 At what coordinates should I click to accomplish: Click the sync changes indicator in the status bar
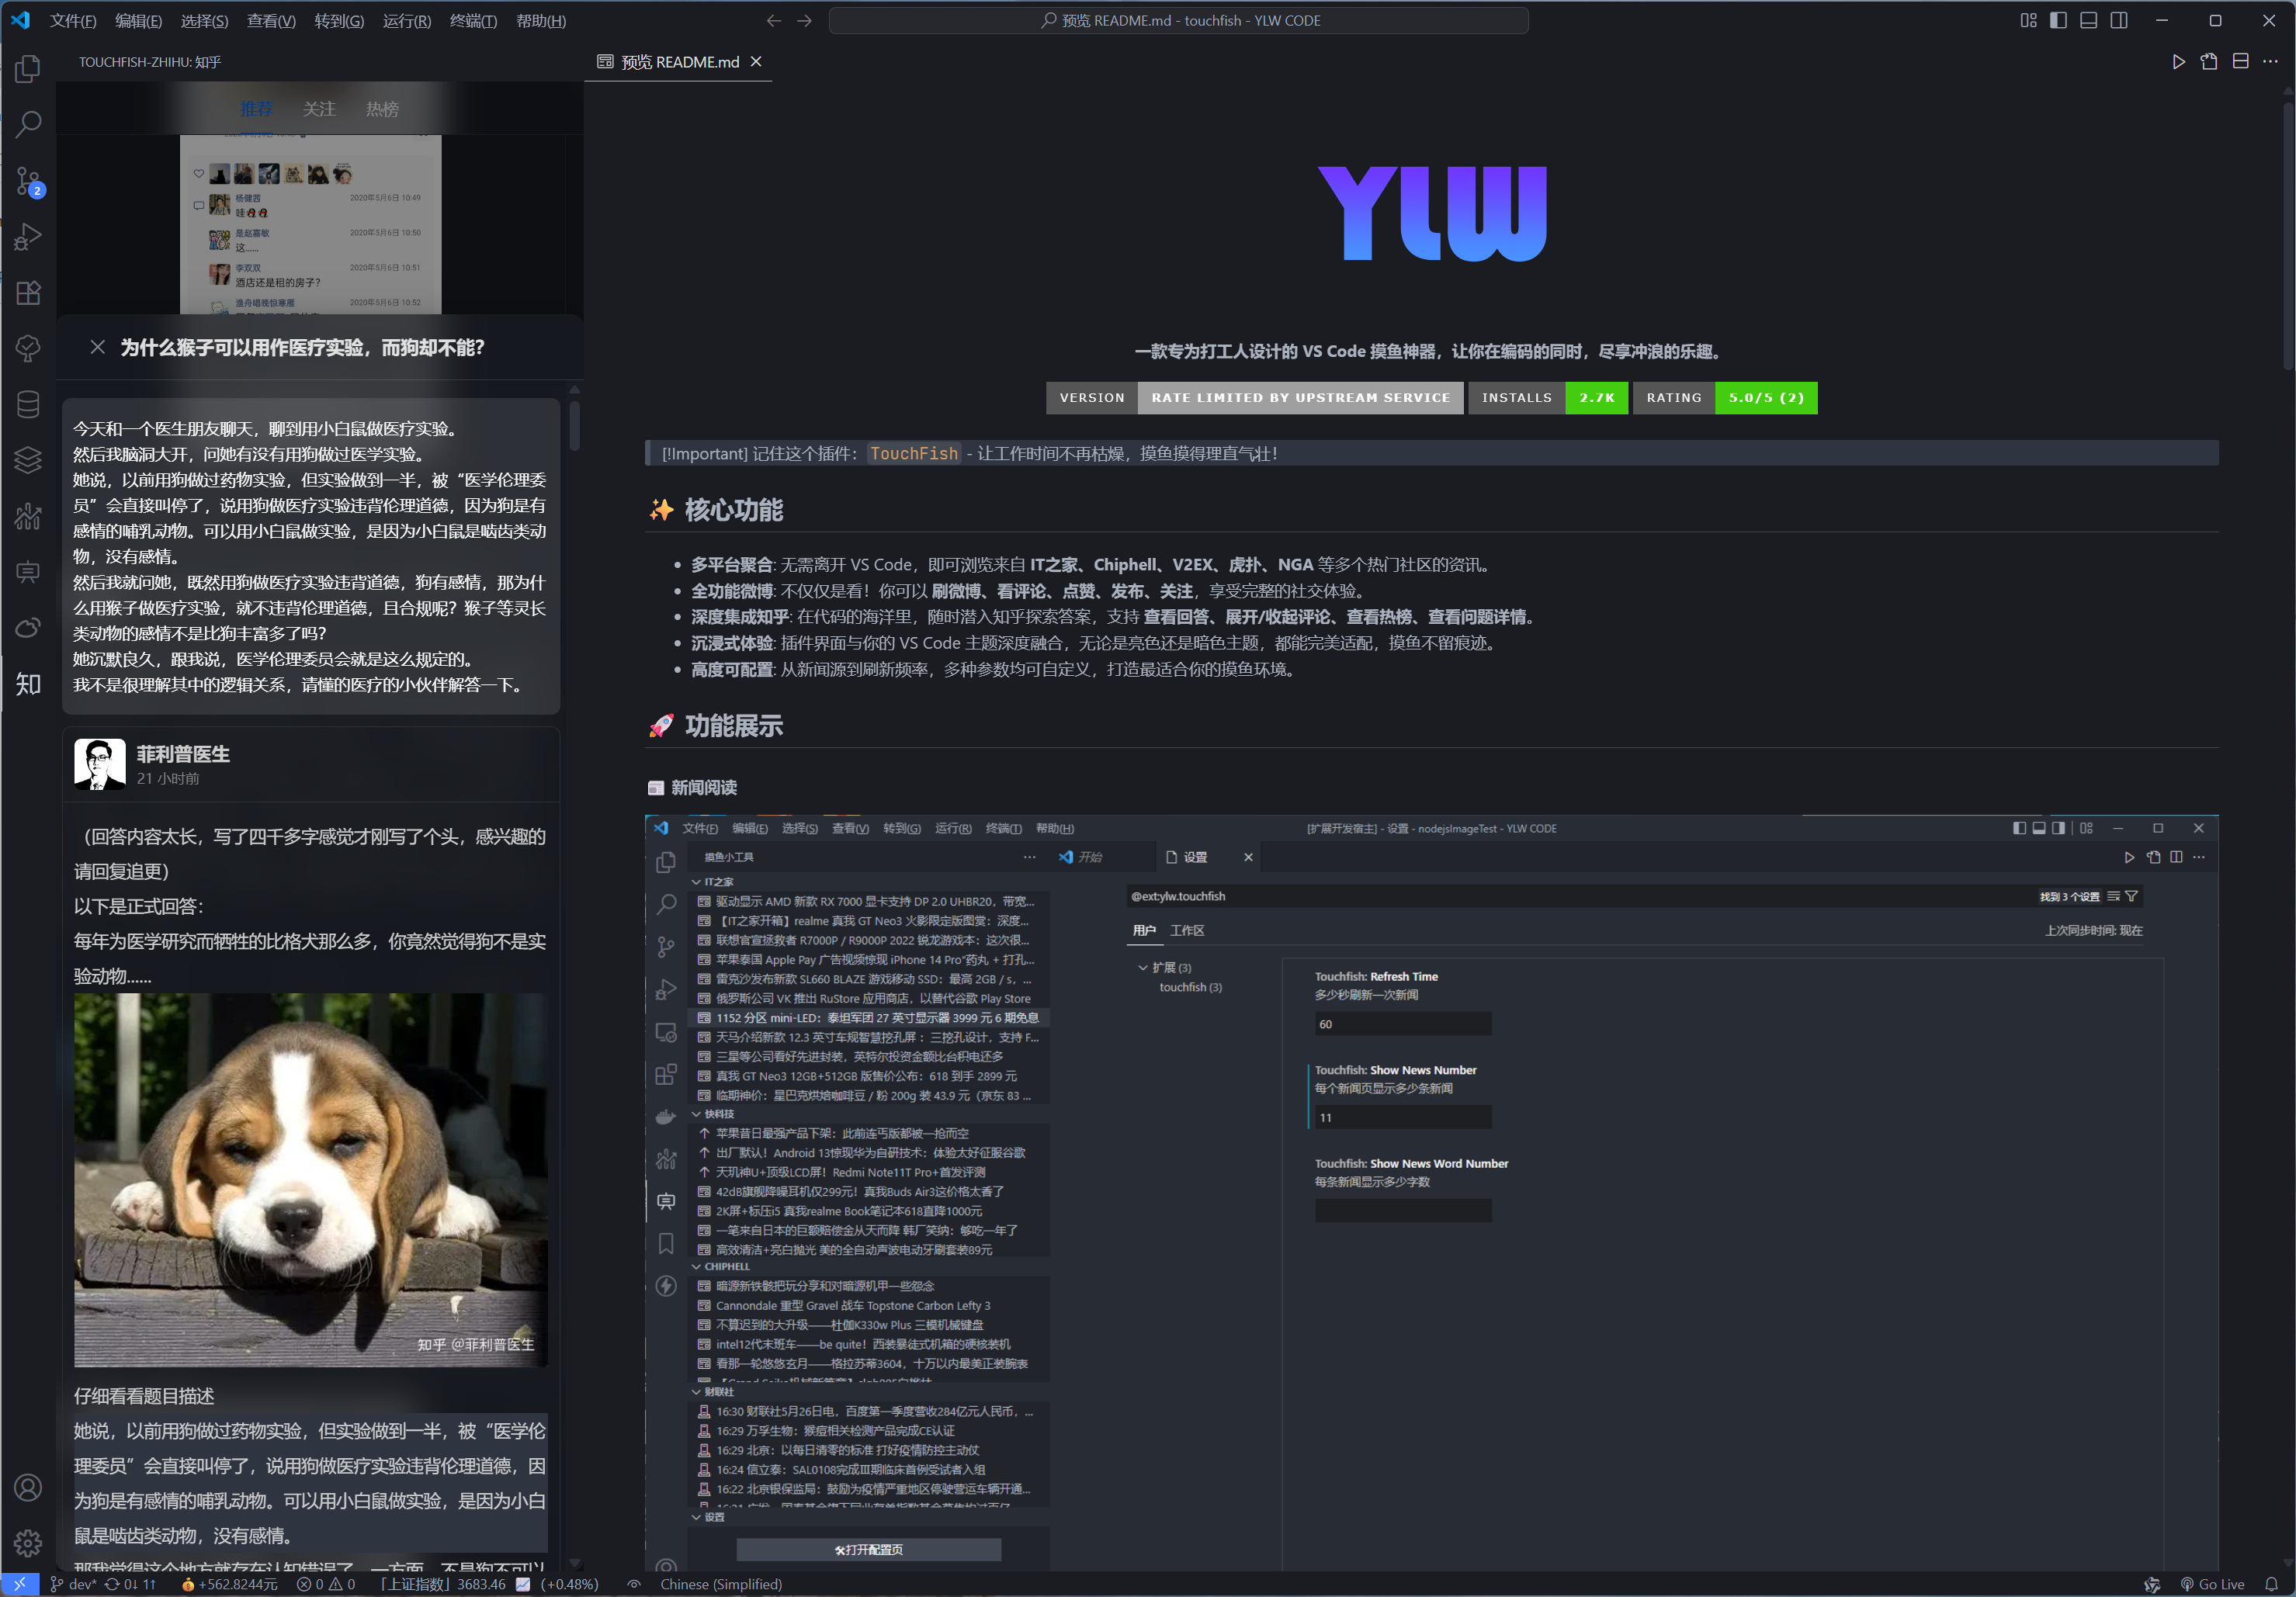pos(130,1584)
